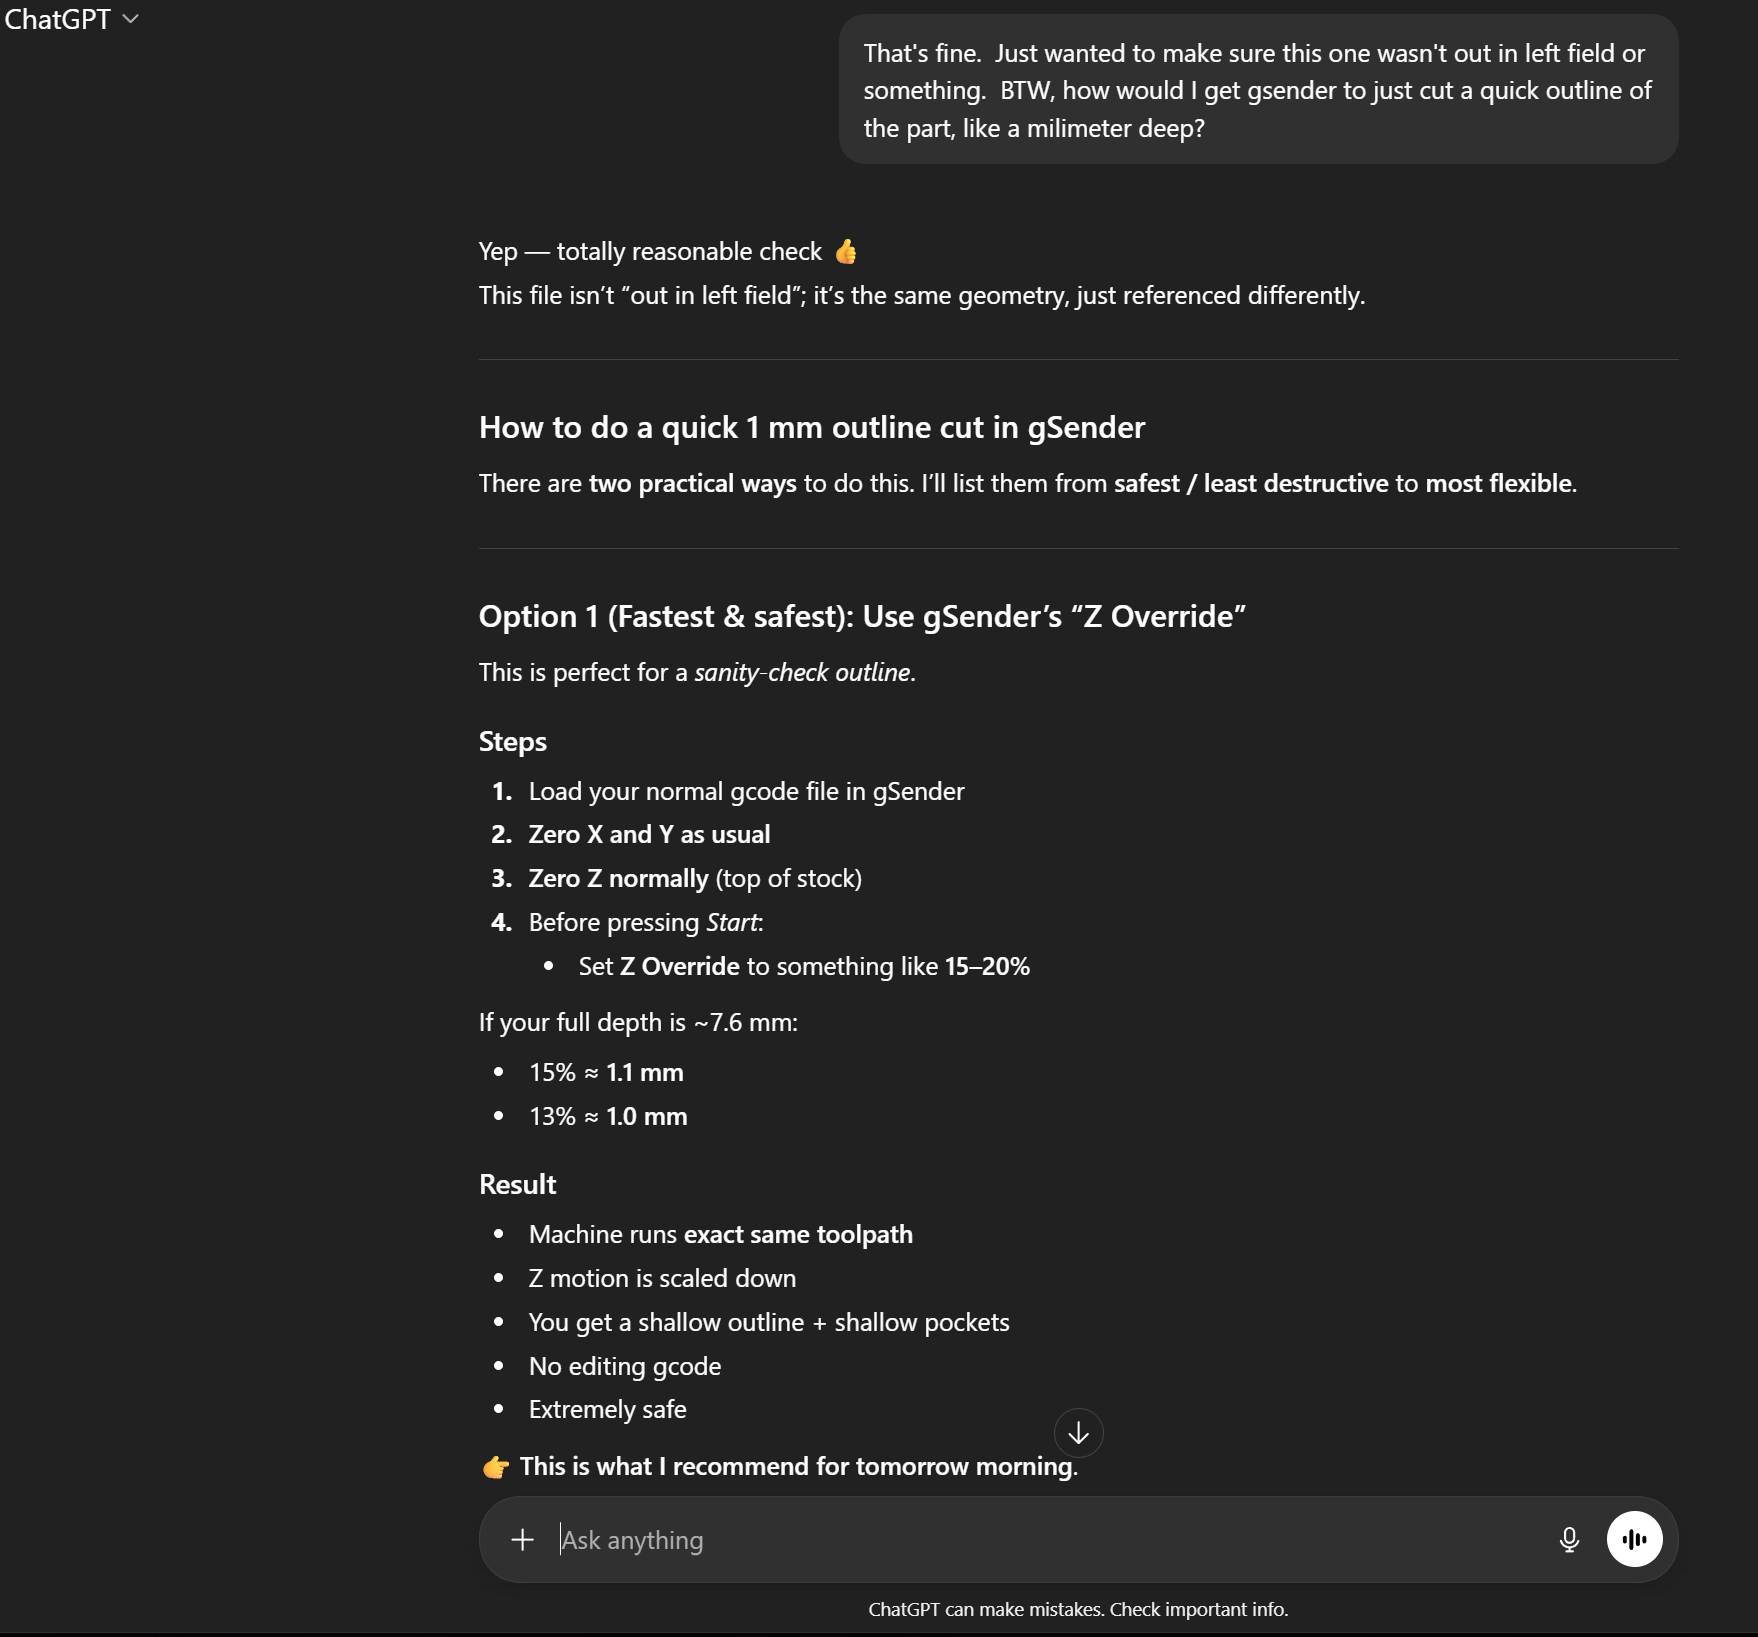This screenshot has height=1637, width=1758.
Task: Click the ChatGPT can make mistakes footer text
Action: point(1077,1610)
